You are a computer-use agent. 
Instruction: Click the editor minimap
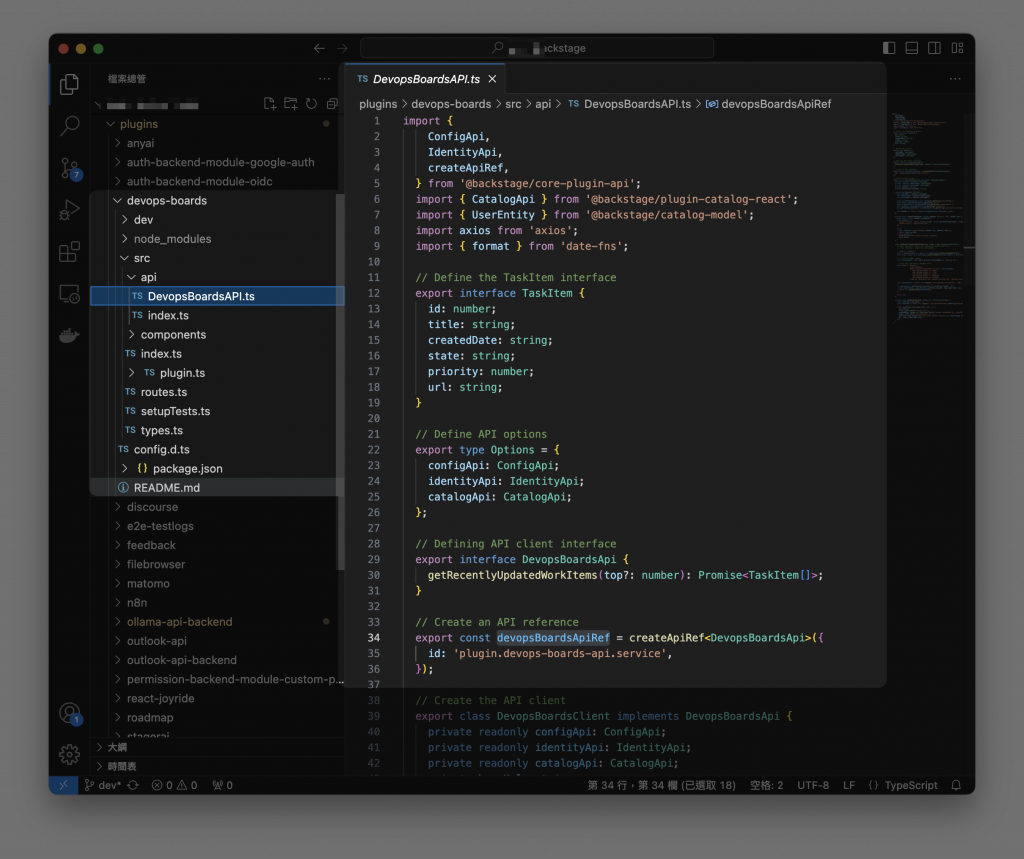point(926,216)
